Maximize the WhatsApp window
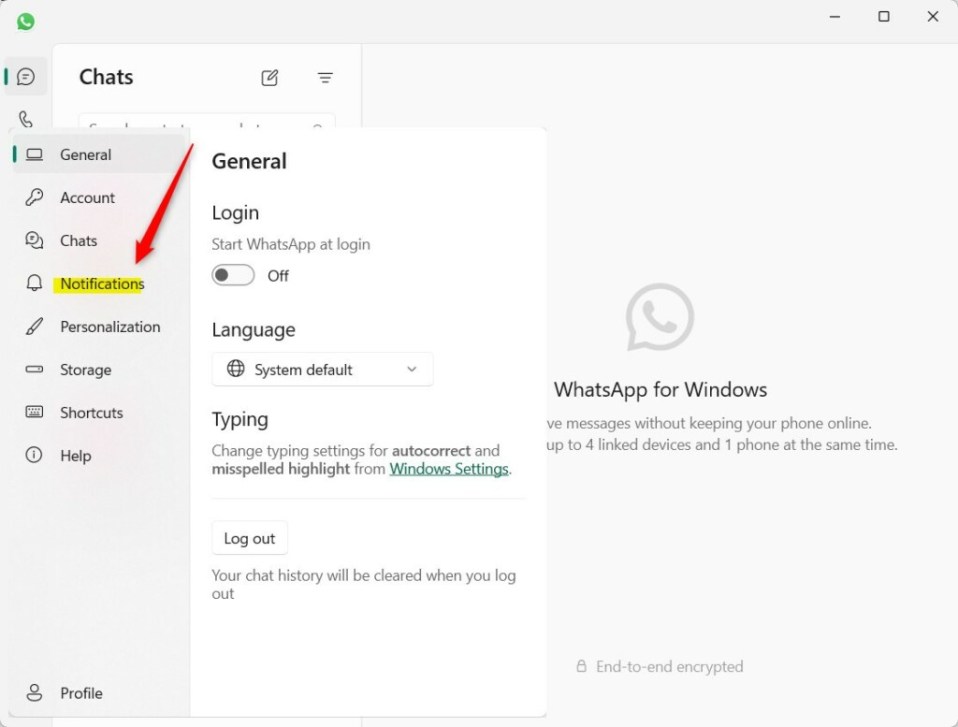This screenshot has height=727, width=958. point(883,16)
